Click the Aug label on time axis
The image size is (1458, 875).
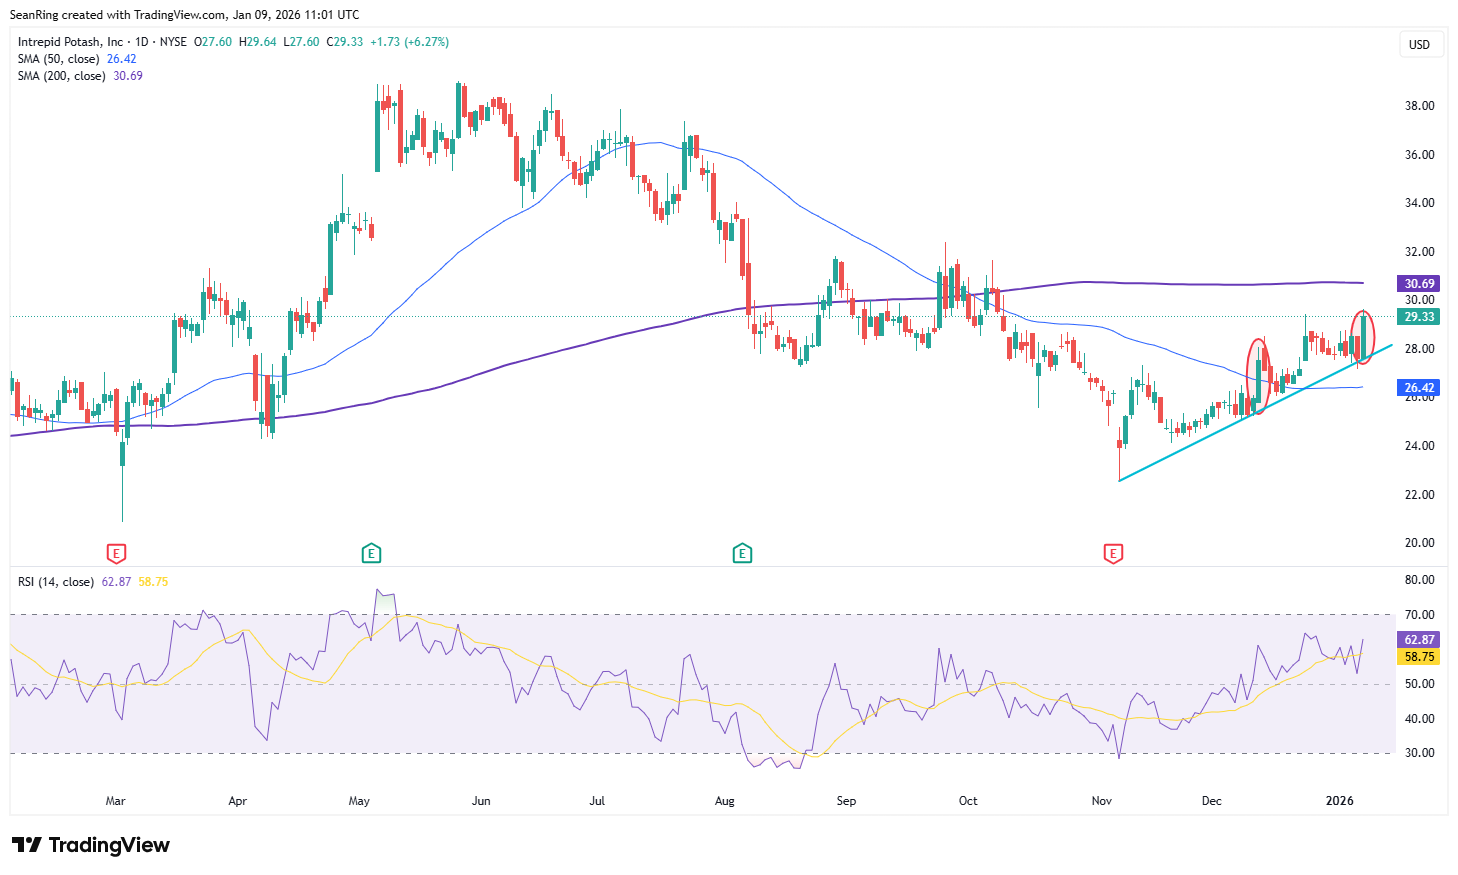725,801
